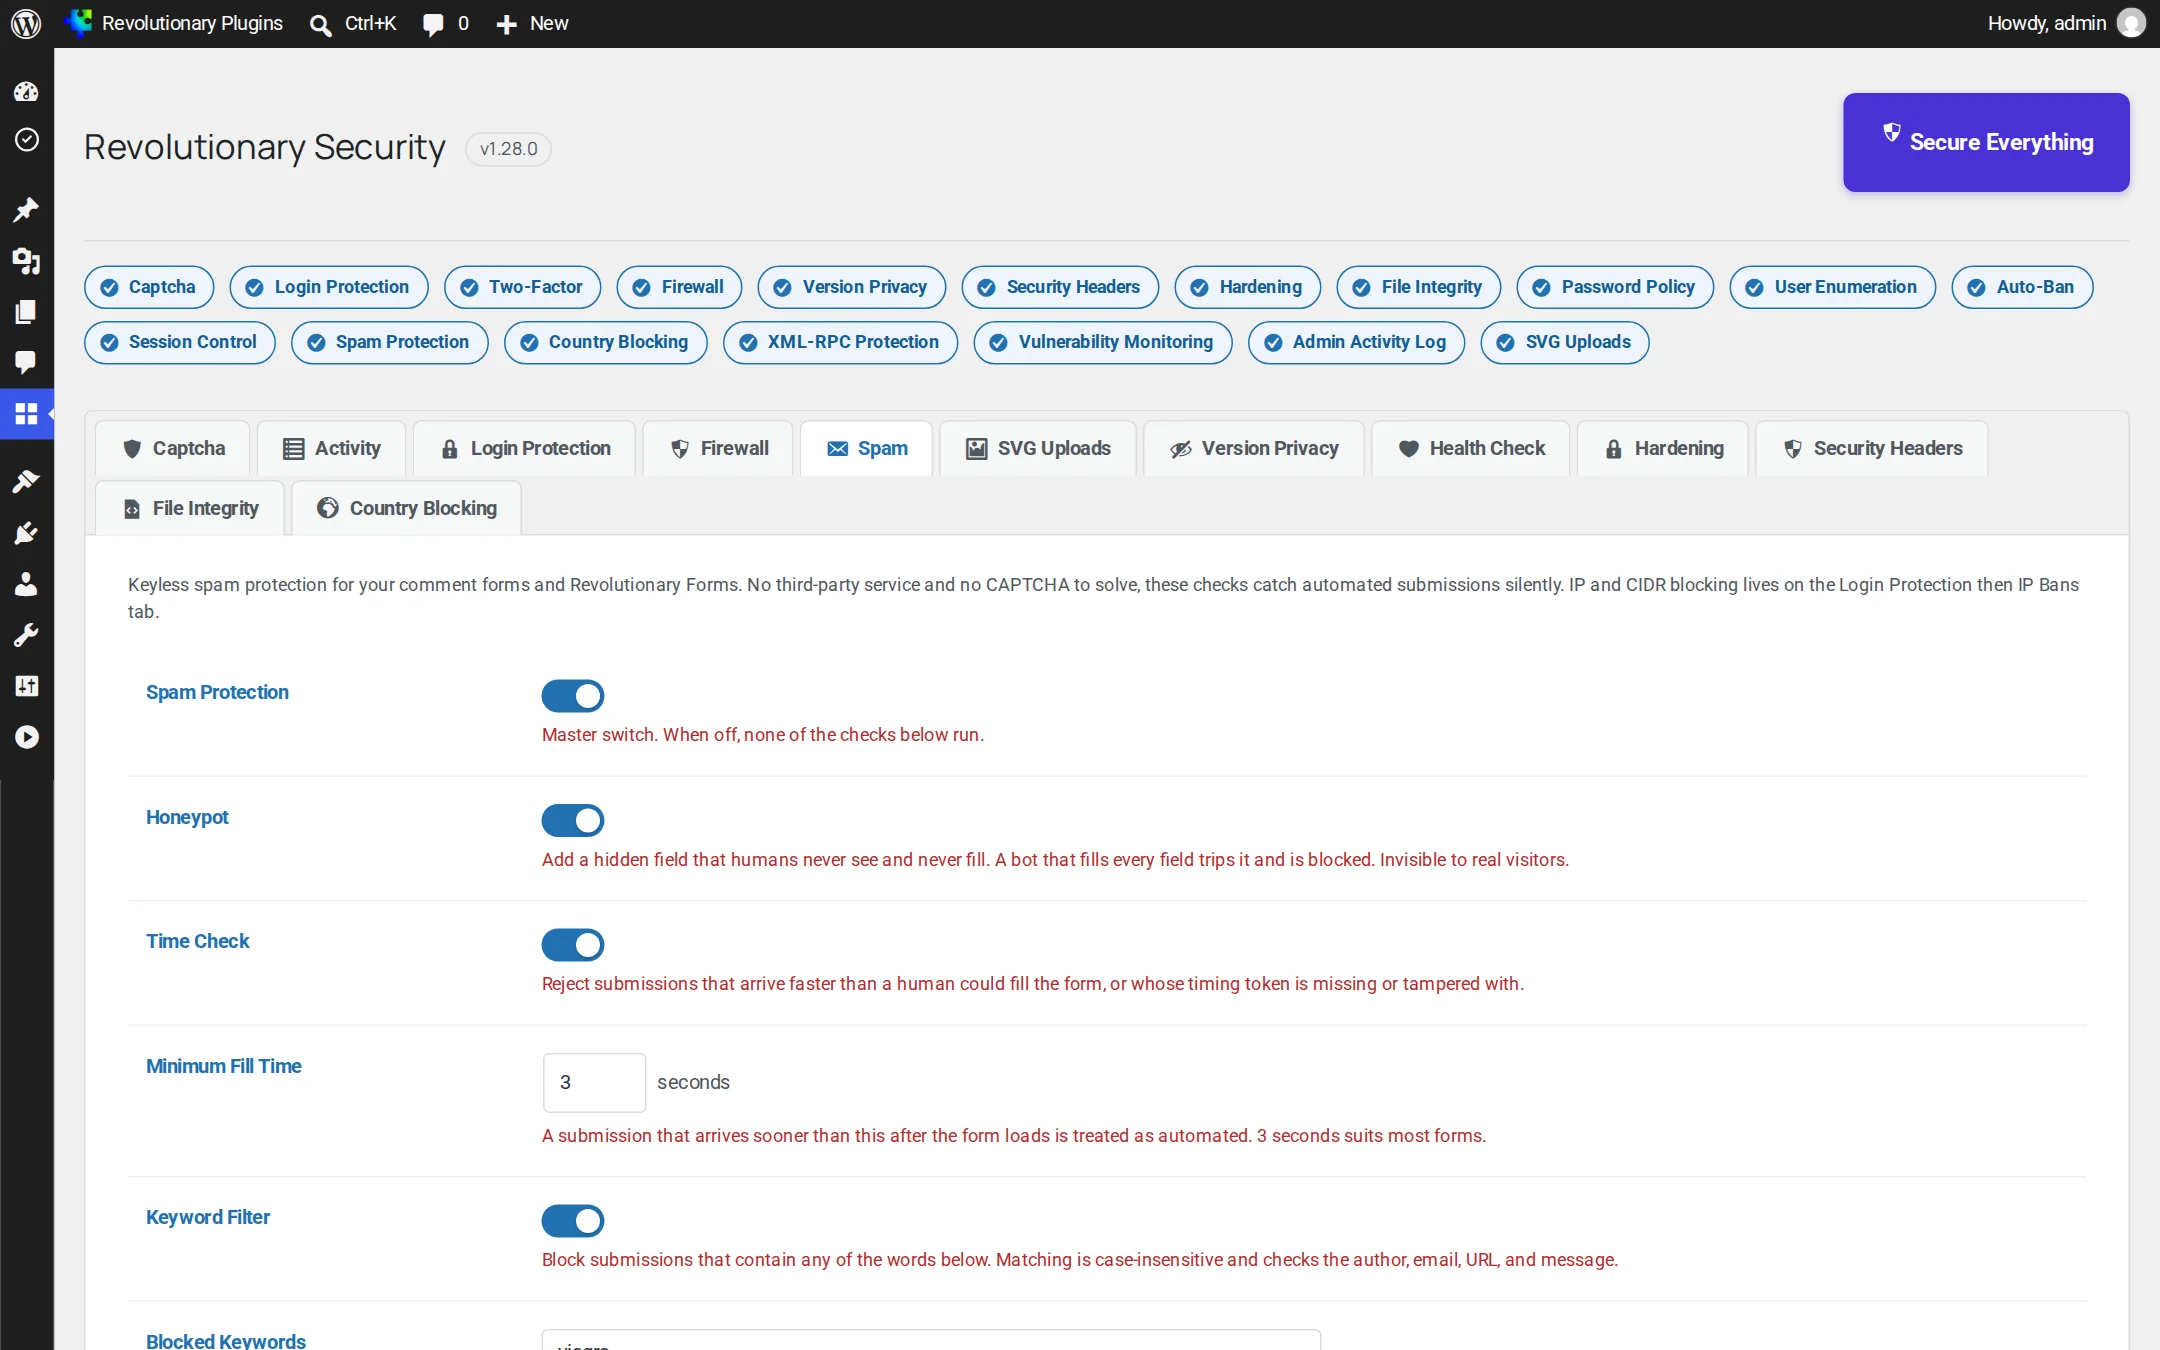Open the Comments sidebar icon
The width and height of the screenshot is (2160, 1350).
coord(26,361)
